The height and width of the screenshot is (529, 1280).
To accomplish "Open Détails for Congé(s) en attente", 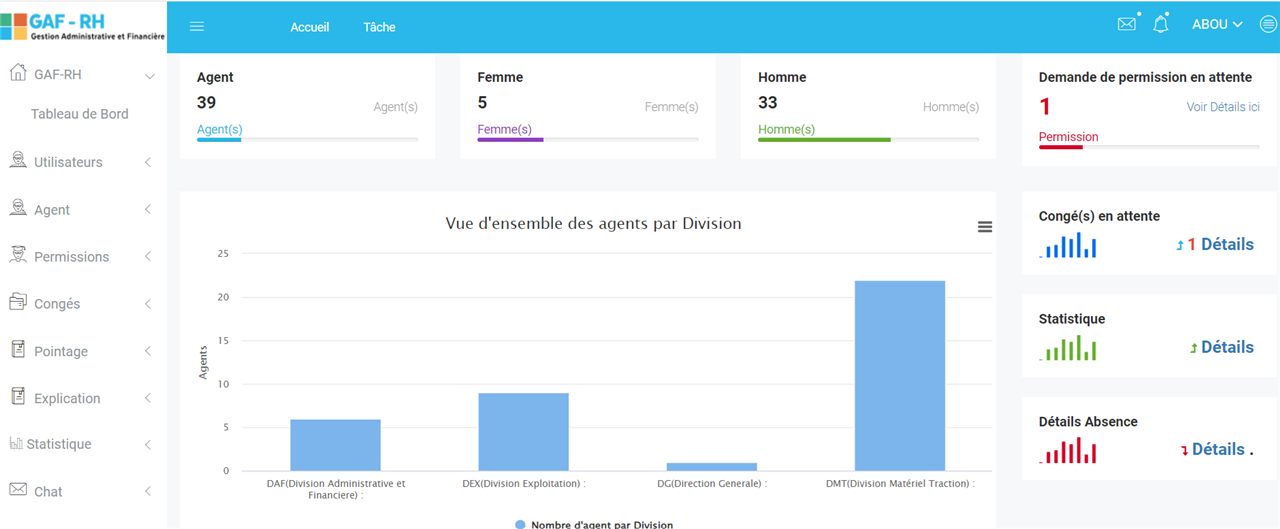I will coord(1227,244).
